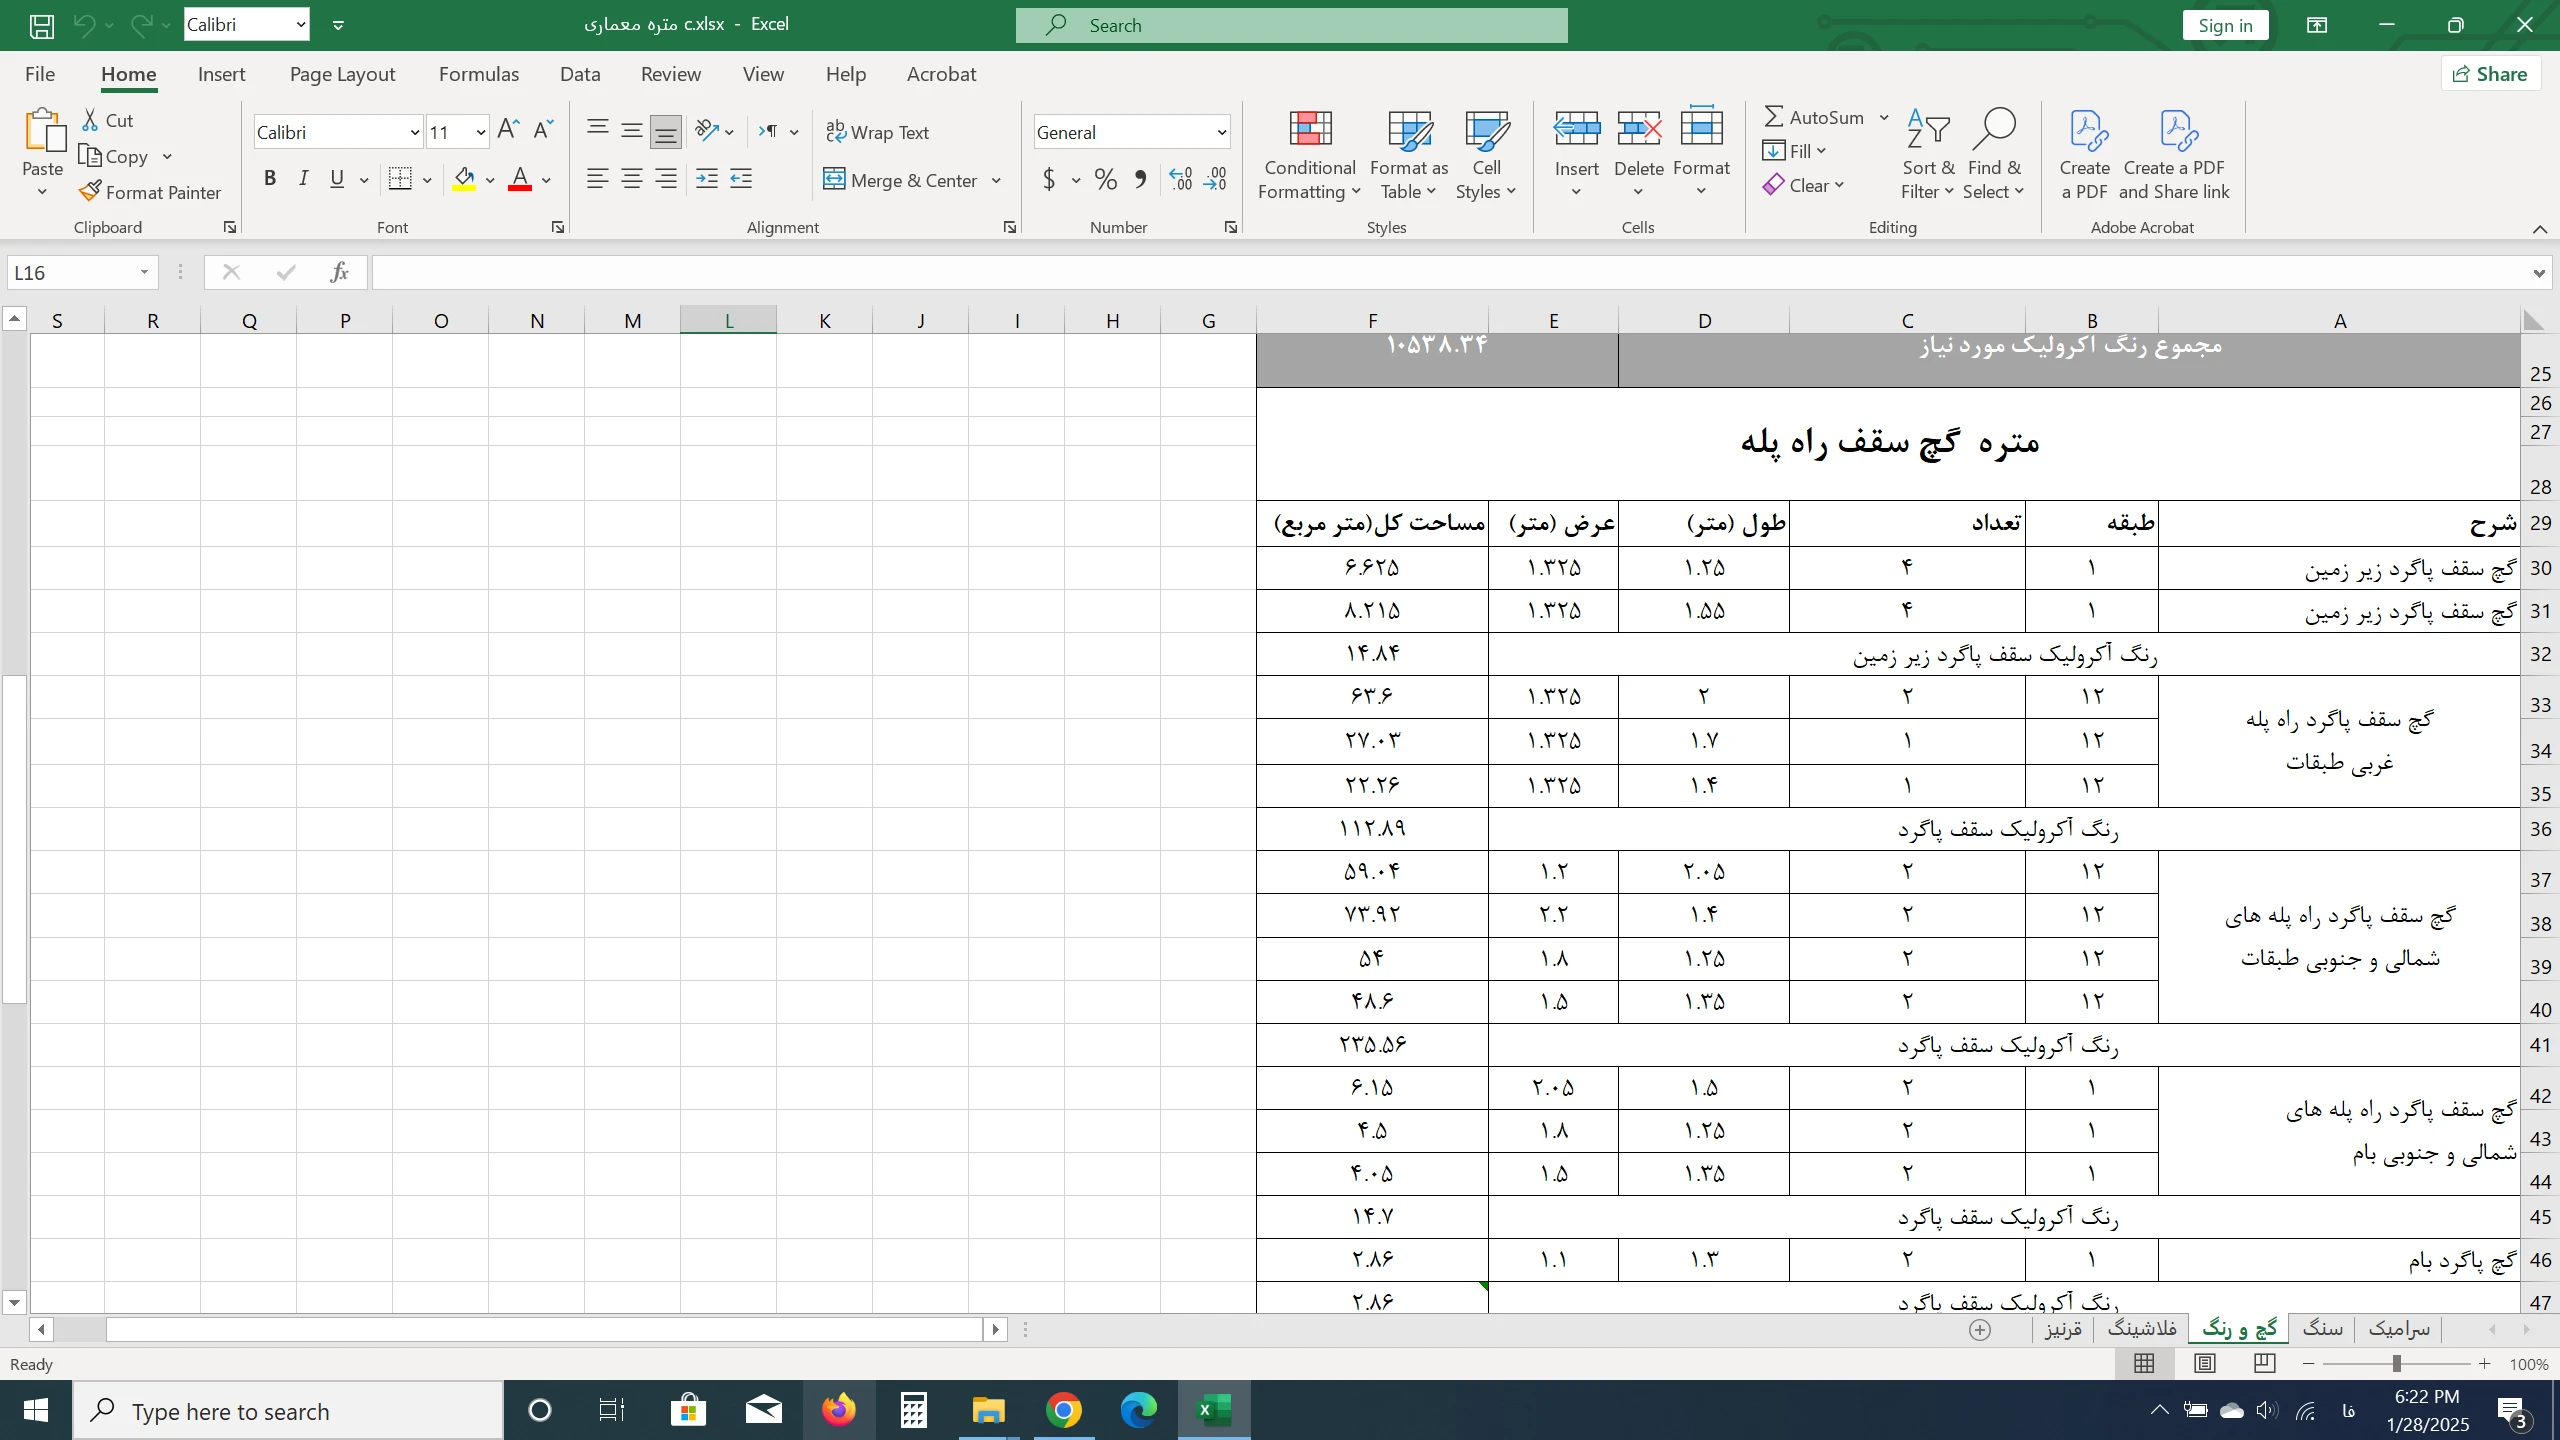Click the Merge & Center icon

834,180
